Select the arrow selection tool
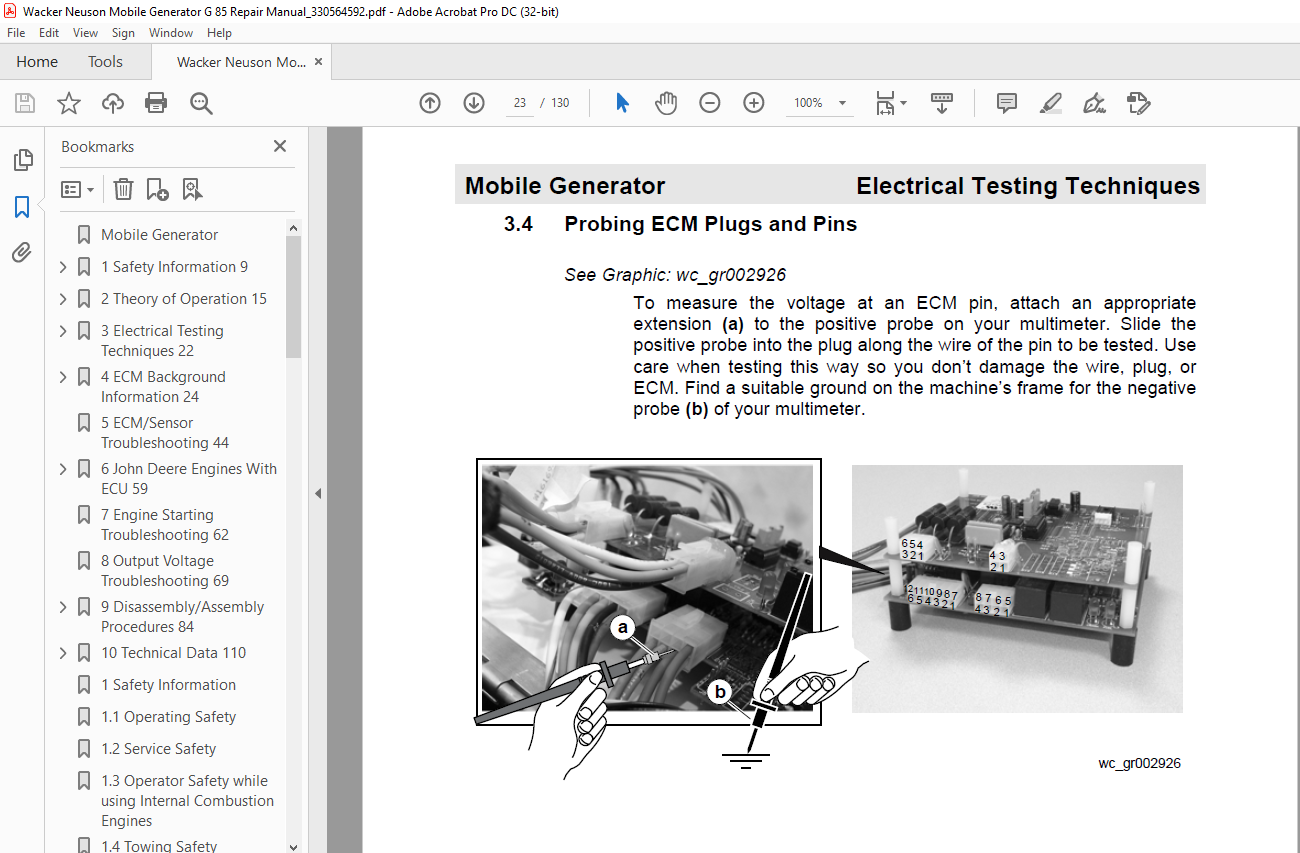This screenshot has width=1300, height=853. (x=622, y=103)
